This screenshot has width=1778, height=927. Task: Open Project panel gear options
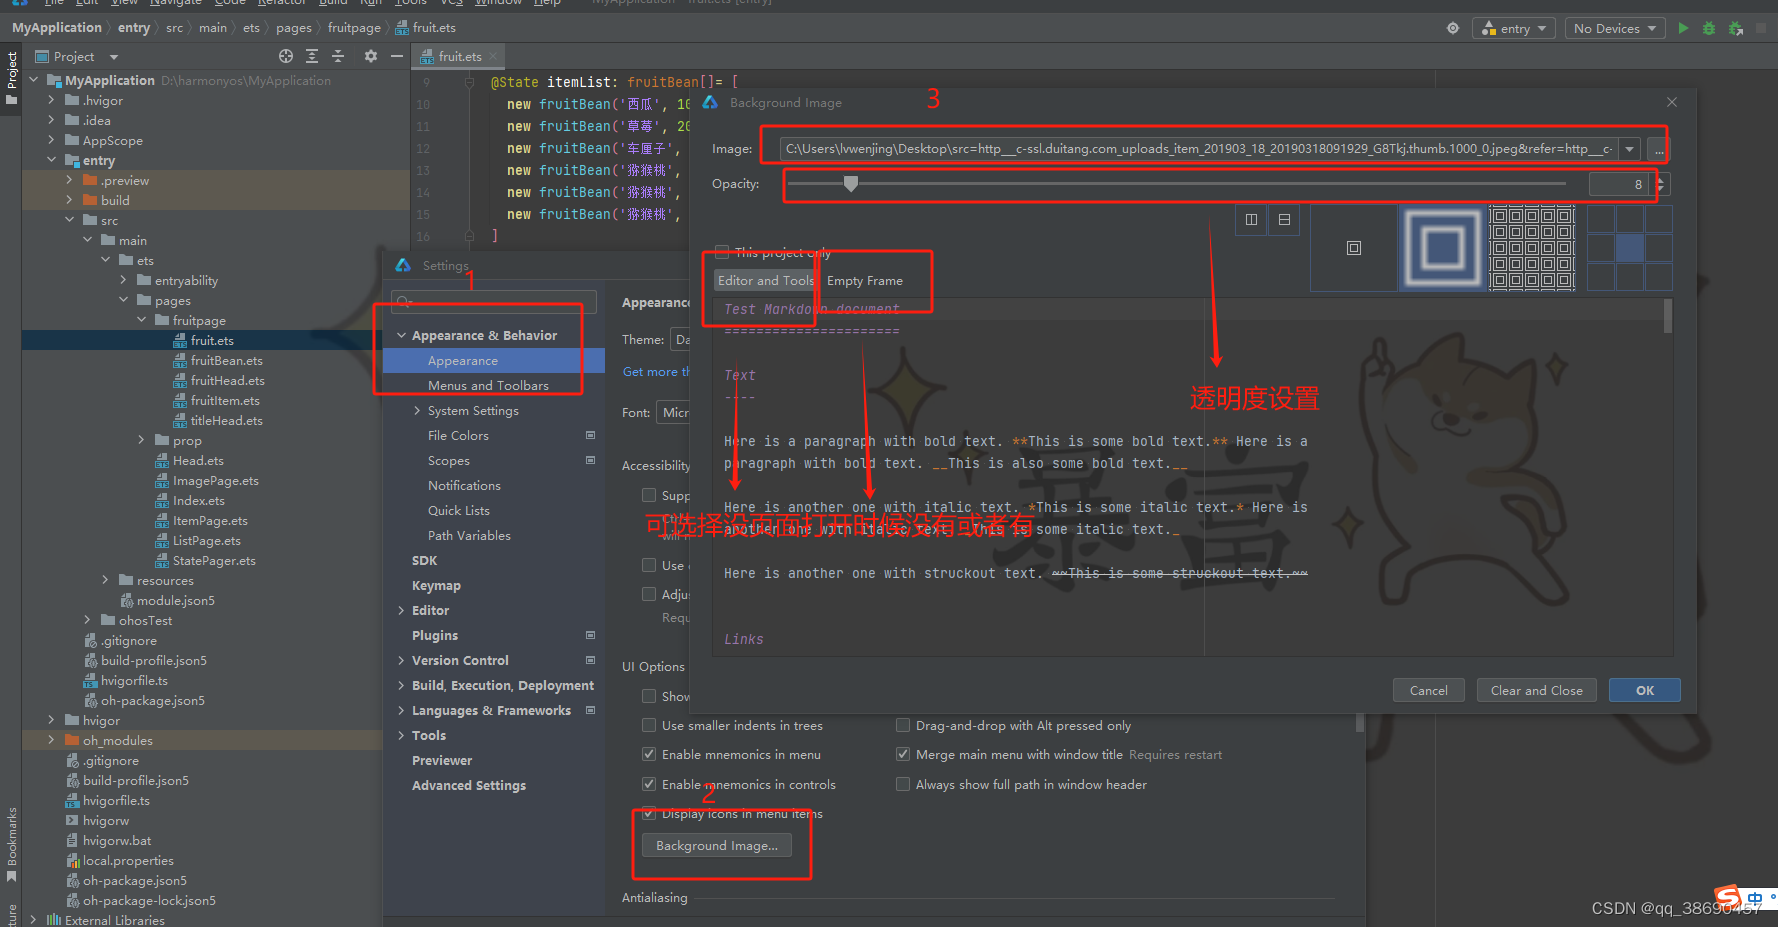coord(371,56)
